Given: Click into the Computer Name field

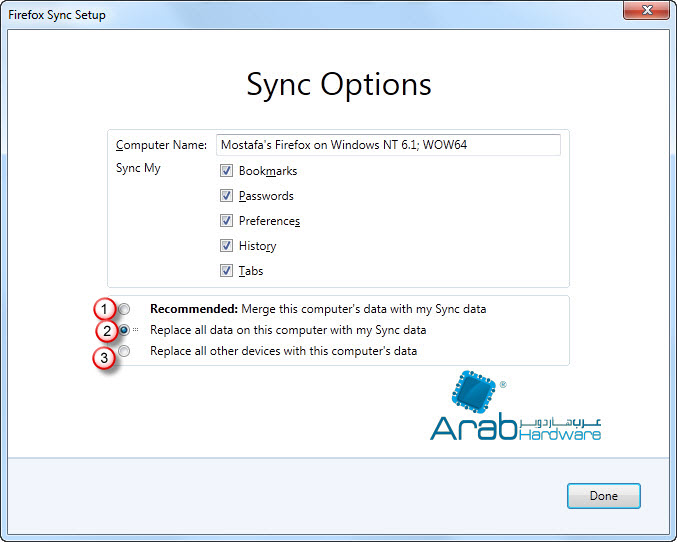Looking at the screenshot, I should tap(388, 145).
